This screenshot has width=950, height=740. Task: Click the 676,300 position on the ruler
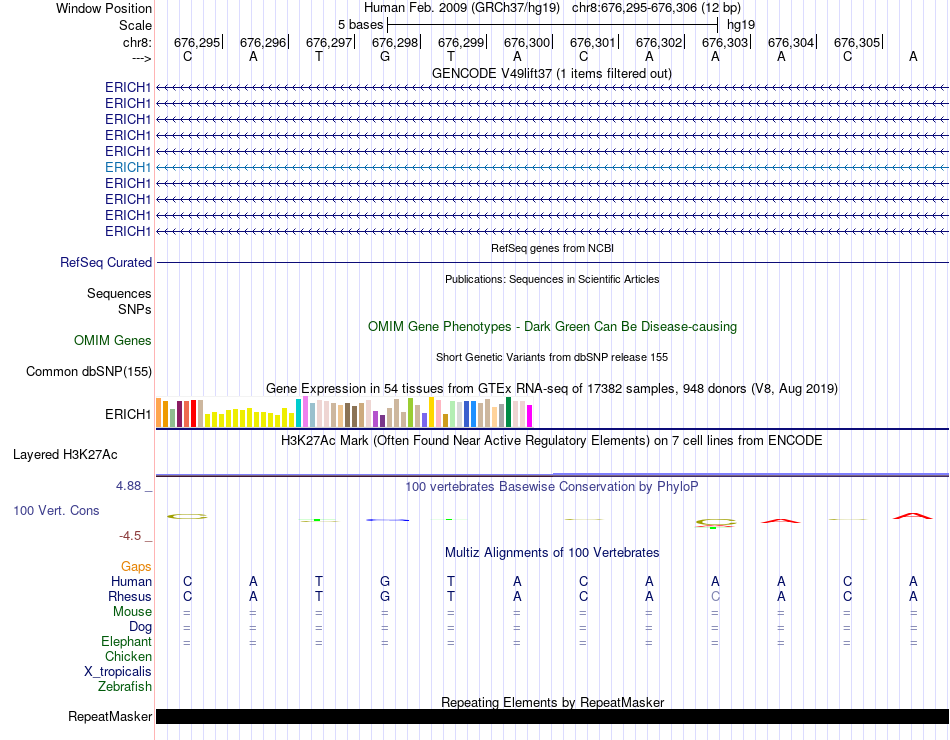(x=527, y=42)
